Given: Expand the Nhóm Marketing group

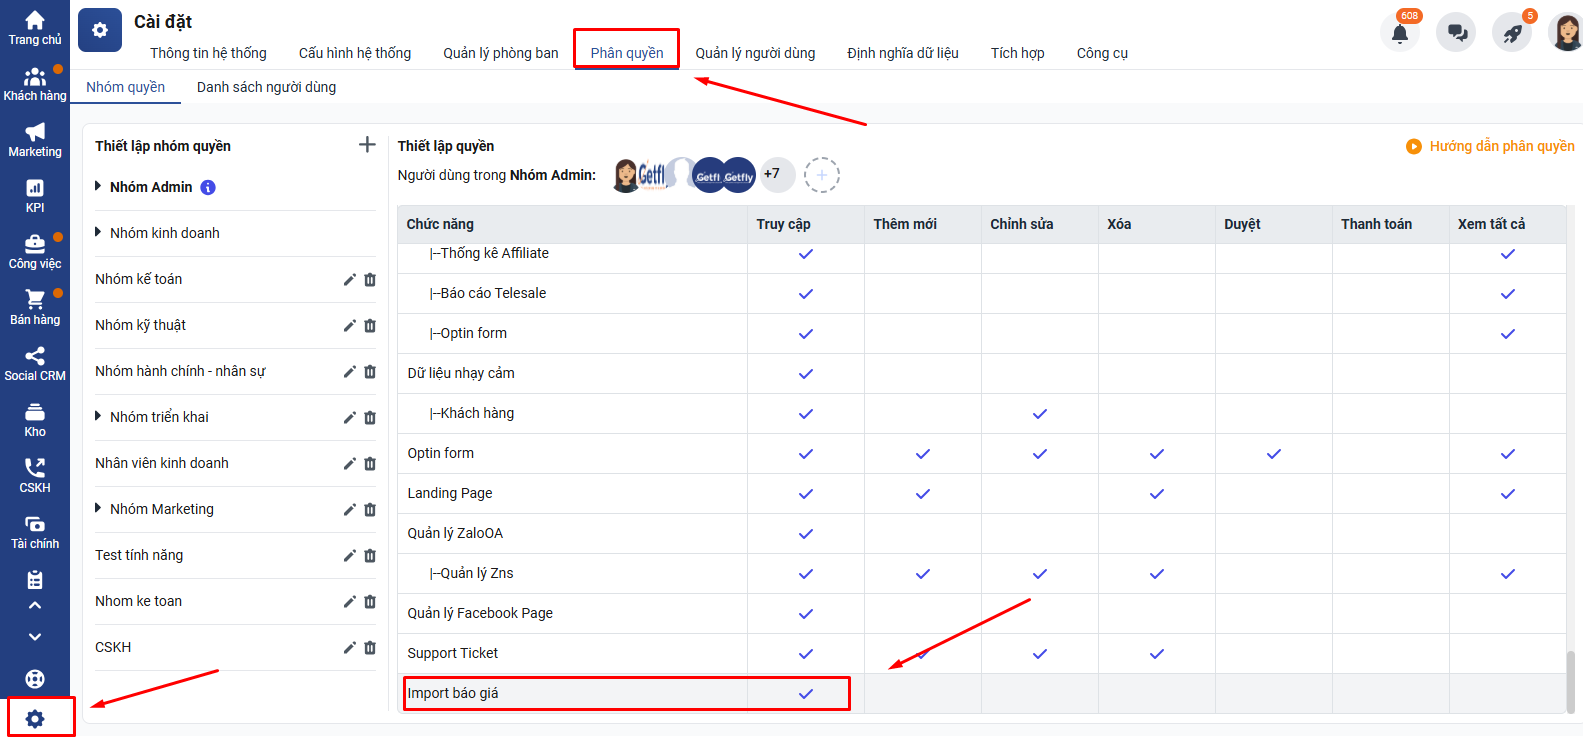Looking at the screenshot, I should pos(98,508).
